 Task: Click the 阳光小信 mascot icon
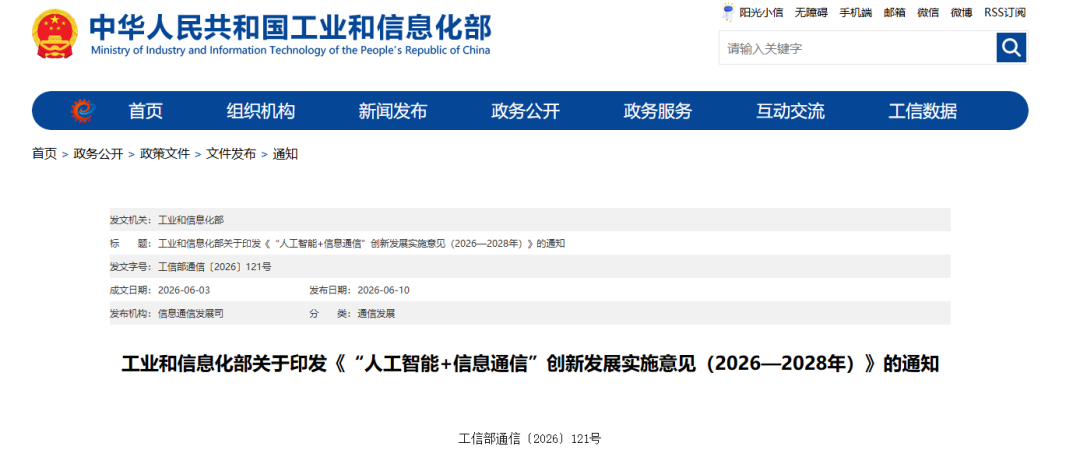[728, 12]
